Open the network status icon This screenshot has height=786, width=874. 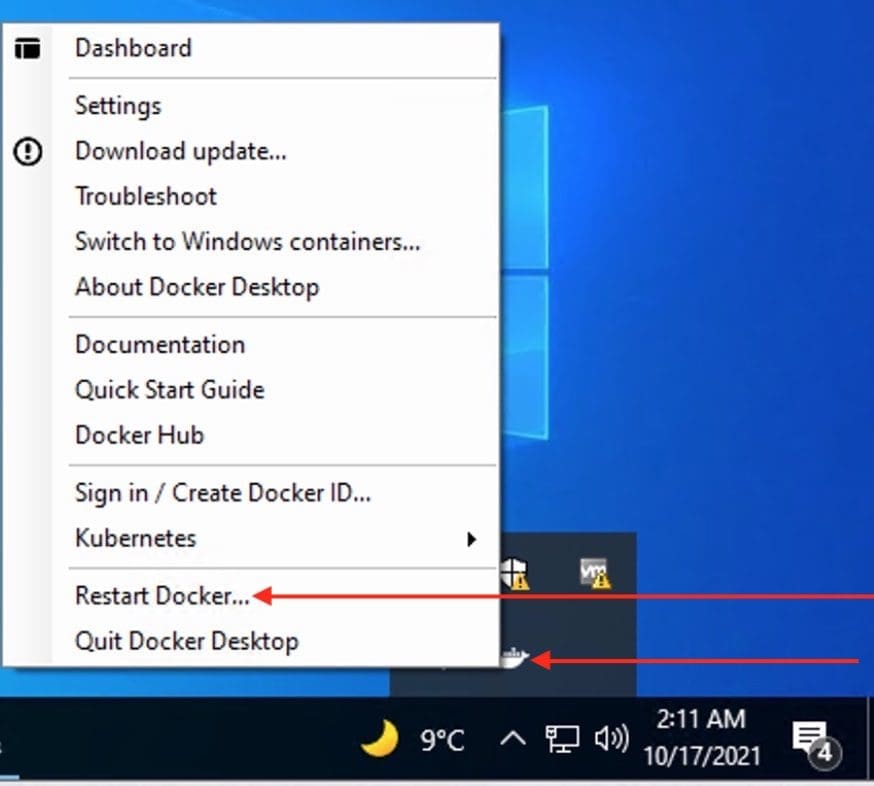[x=561, y=740]
